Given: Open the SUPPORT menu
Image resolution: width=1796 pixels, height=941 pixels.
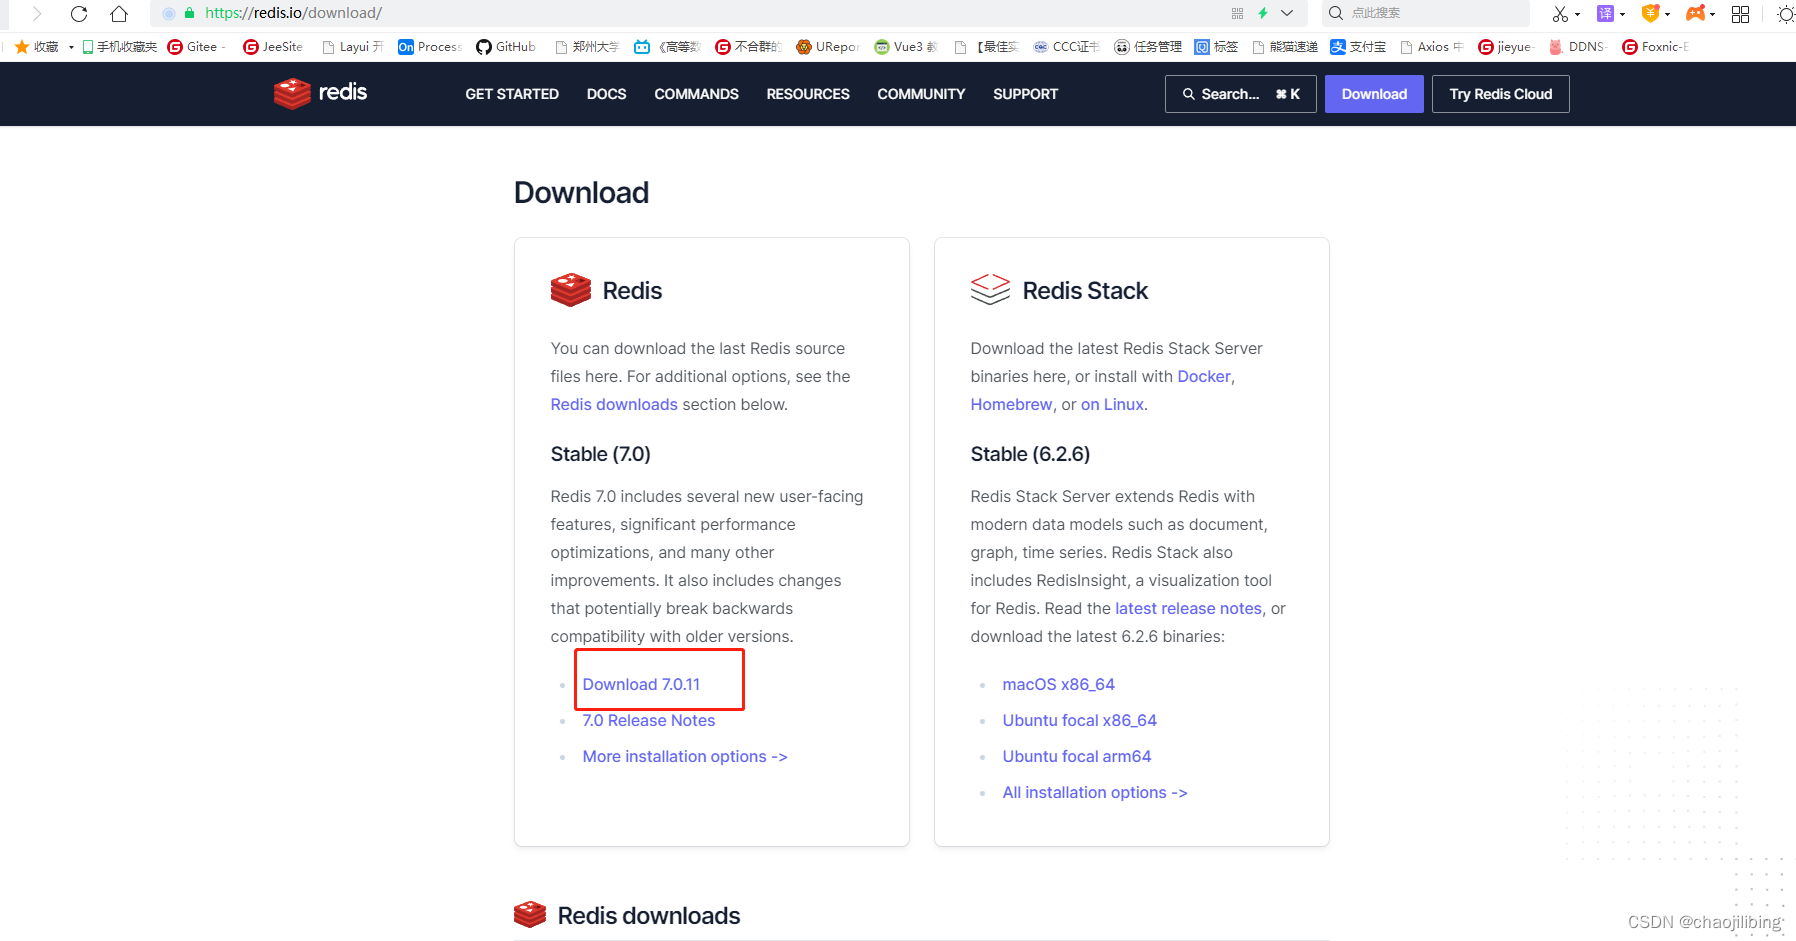Looking at the screenshot, I should (1025, 94).
